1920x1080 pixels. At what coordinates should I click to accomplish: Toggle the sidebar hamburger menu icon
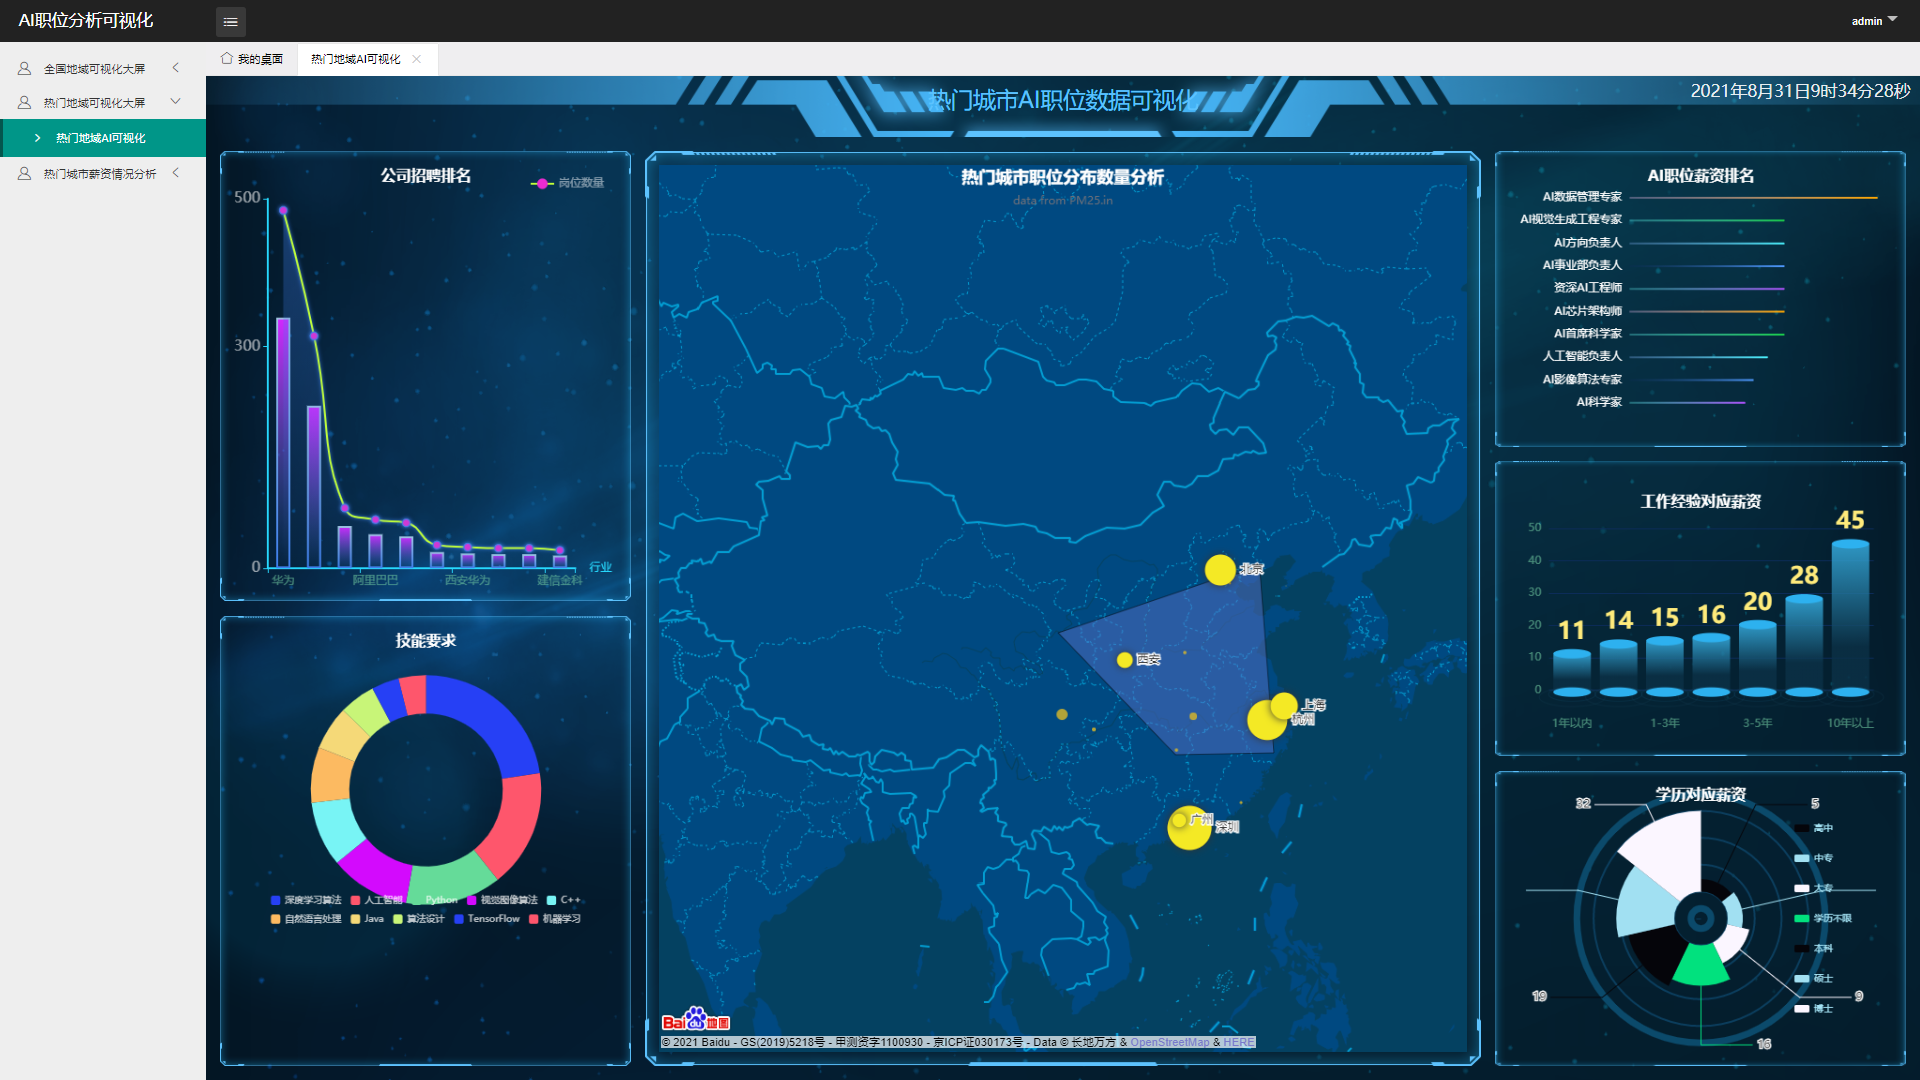click(230, 21)
